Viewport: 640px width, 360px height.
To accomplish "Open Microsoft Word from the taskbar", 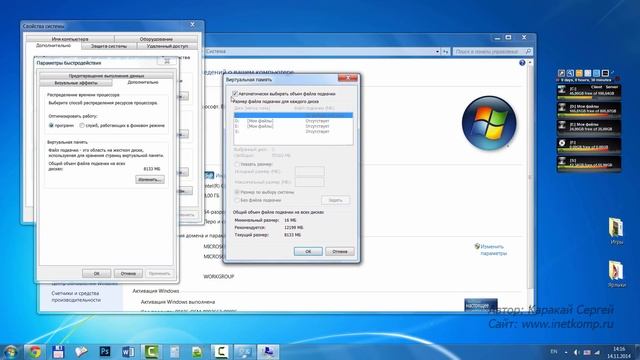I will [128, 351].
